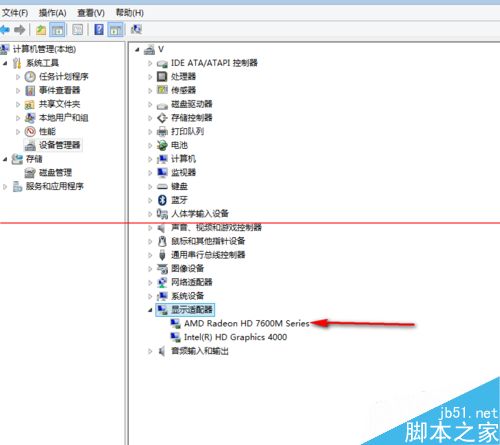The image size is (500, 445).
Task: Click the 打印队列 printer icon
Action: click(162, 132)
